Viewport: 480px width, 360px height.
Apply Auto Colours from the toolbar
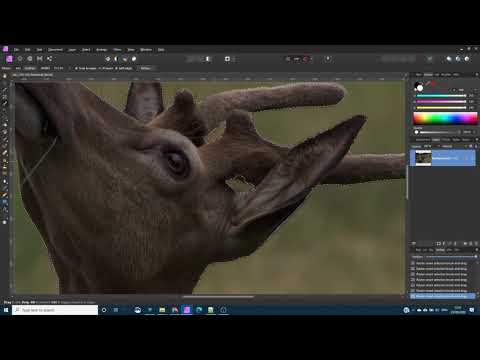125,59
